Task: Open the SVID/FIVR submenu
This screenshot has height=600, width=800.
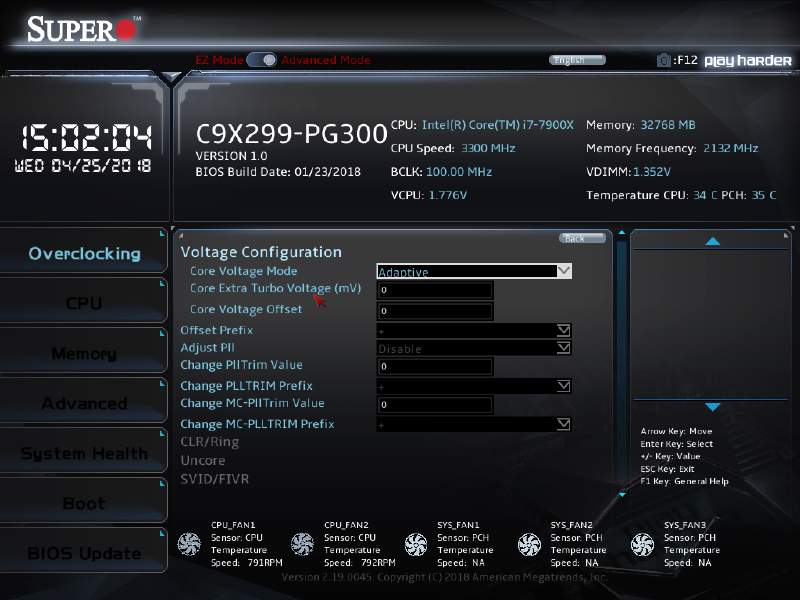Action: tap(215, 479)
